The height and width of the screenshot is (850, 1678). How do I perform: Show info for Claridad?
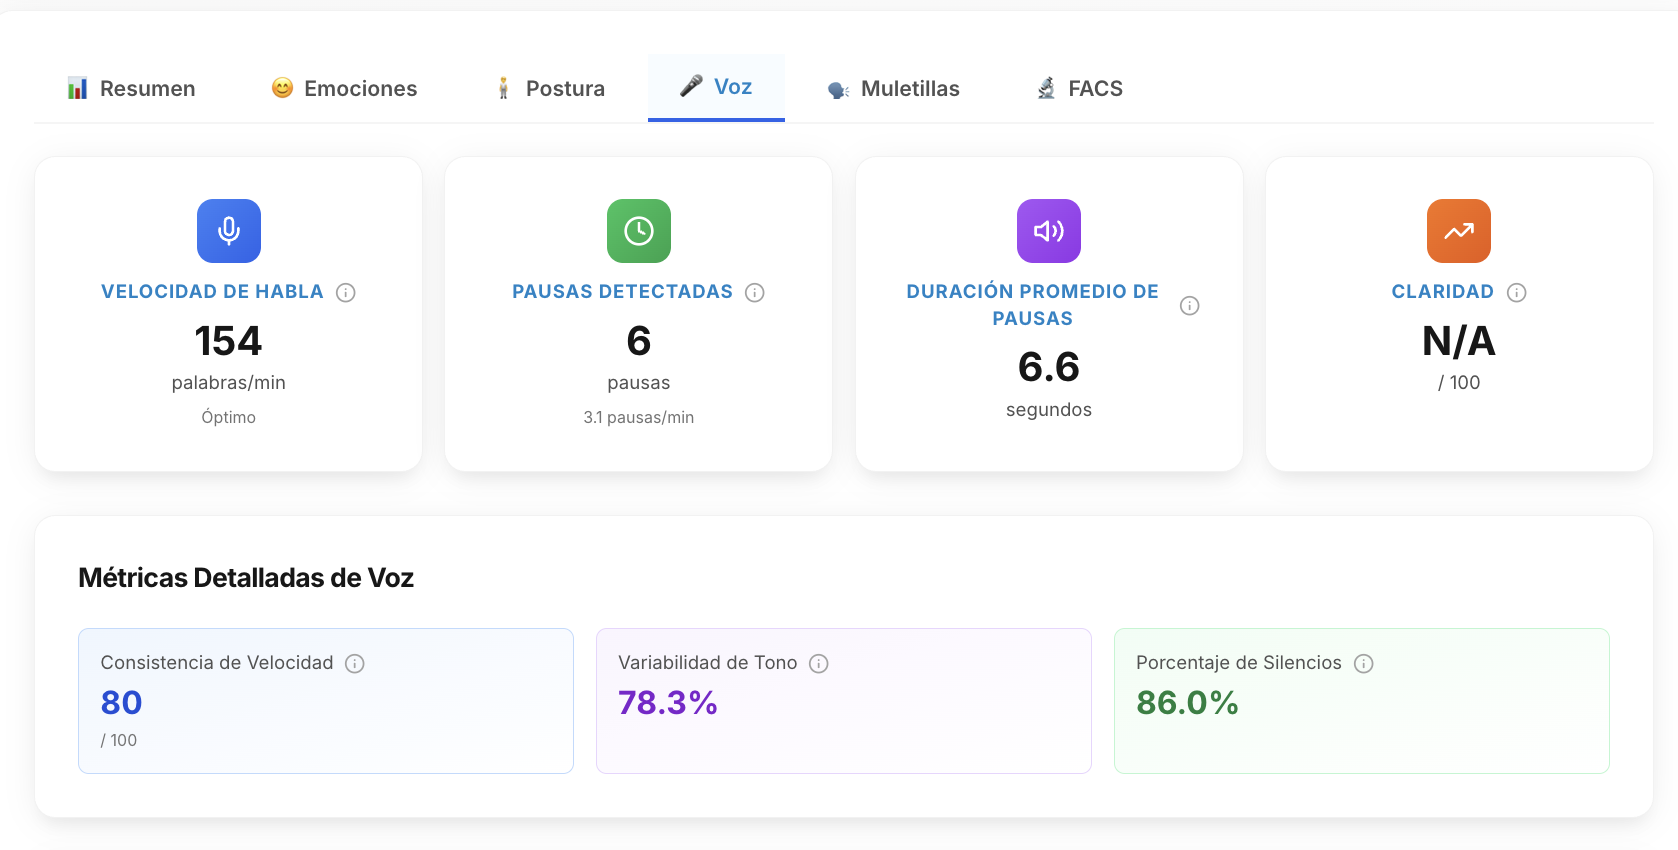[x=1517, y=292]
